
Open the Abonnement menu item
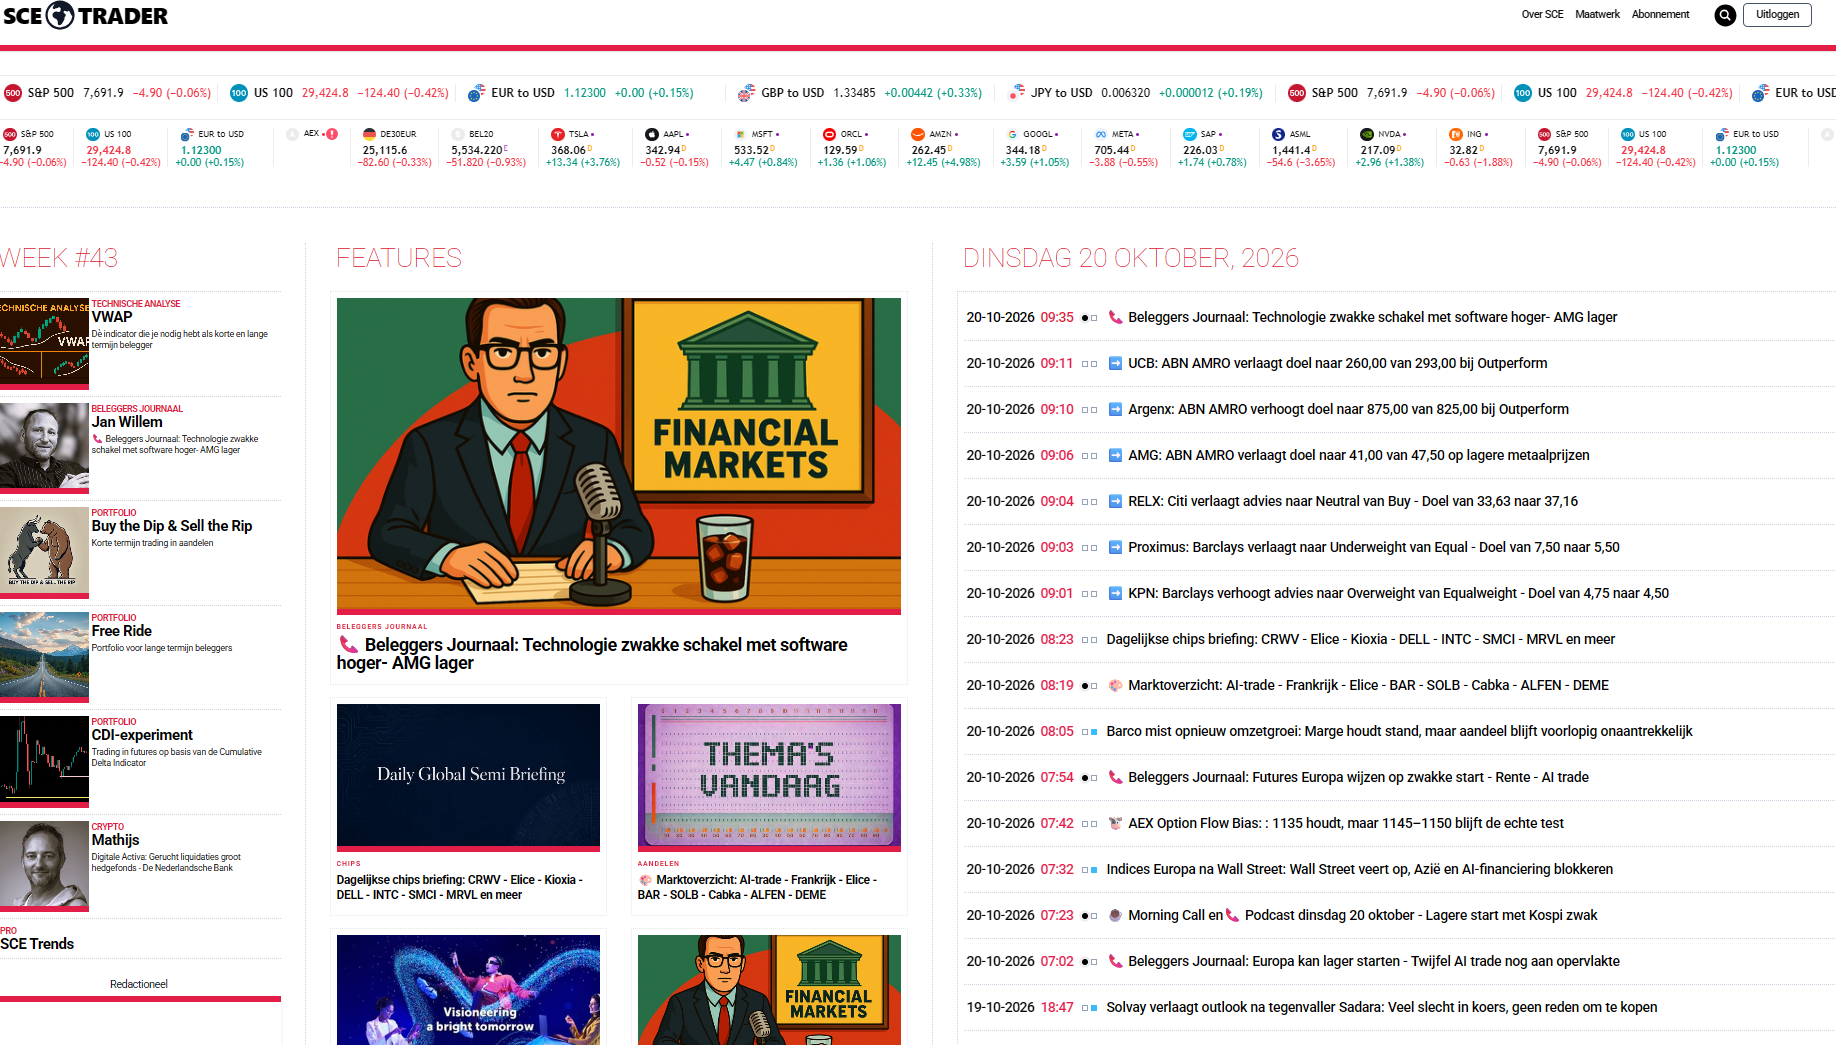click(1660, 15)
